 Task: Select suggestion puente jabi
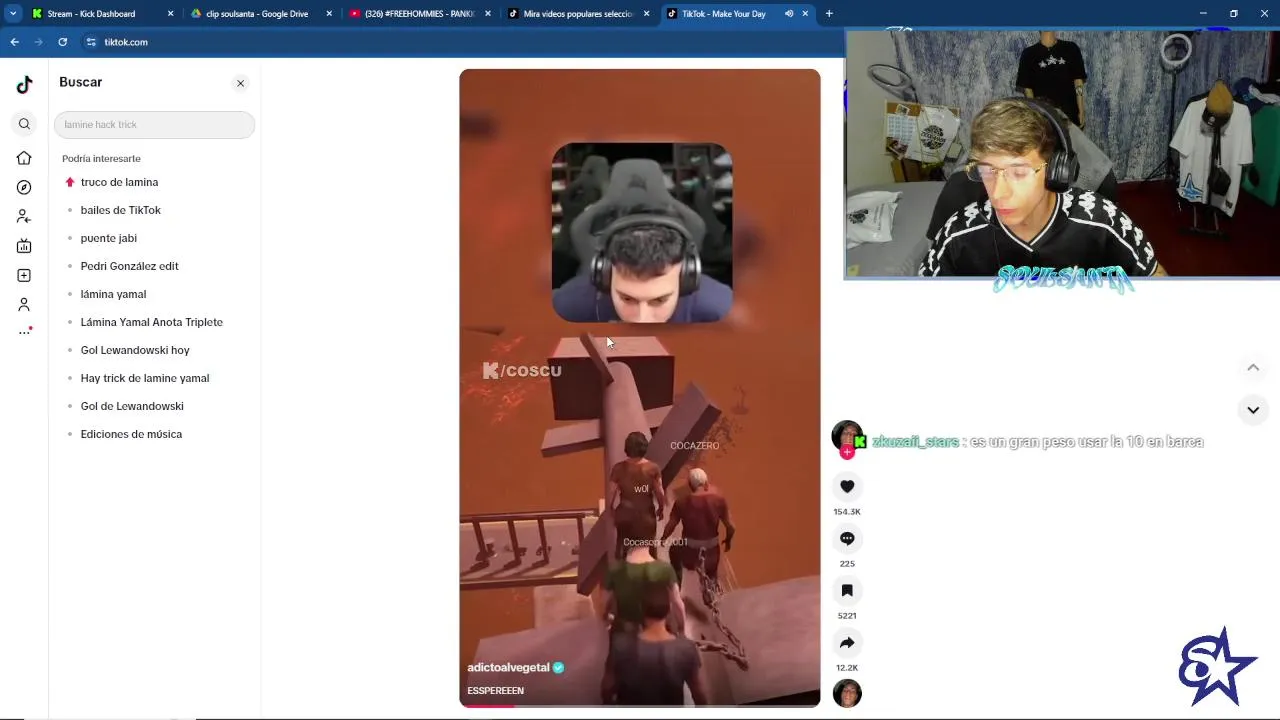108,238
